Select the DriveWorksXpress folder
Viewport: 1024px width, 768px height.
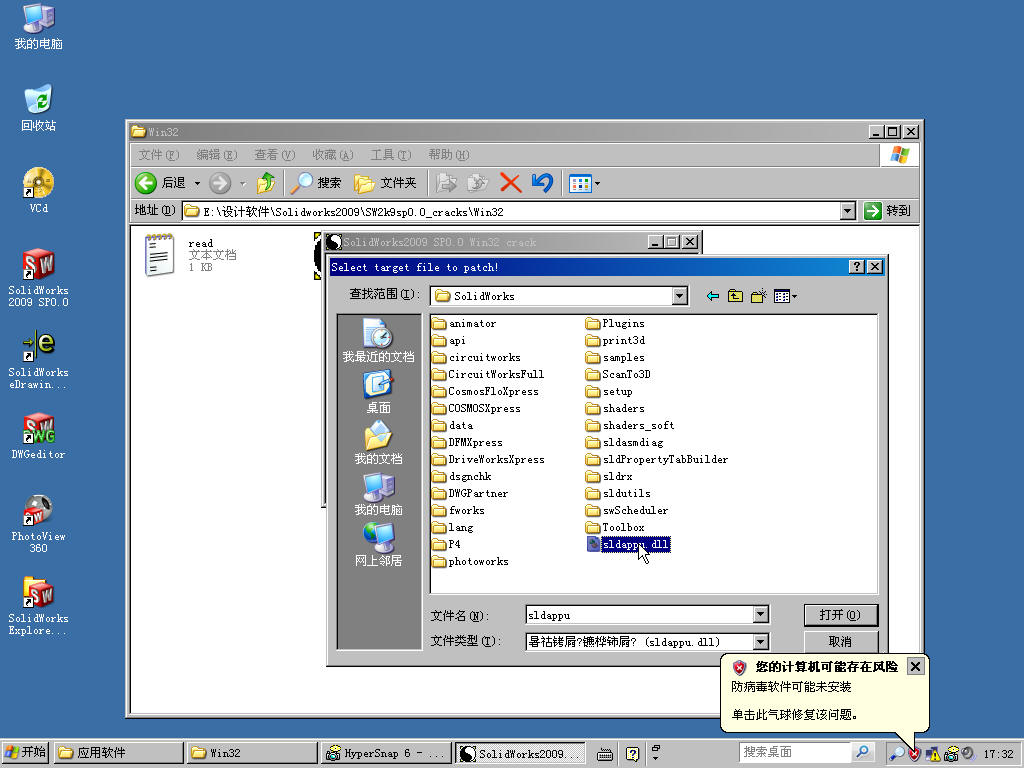488,459
